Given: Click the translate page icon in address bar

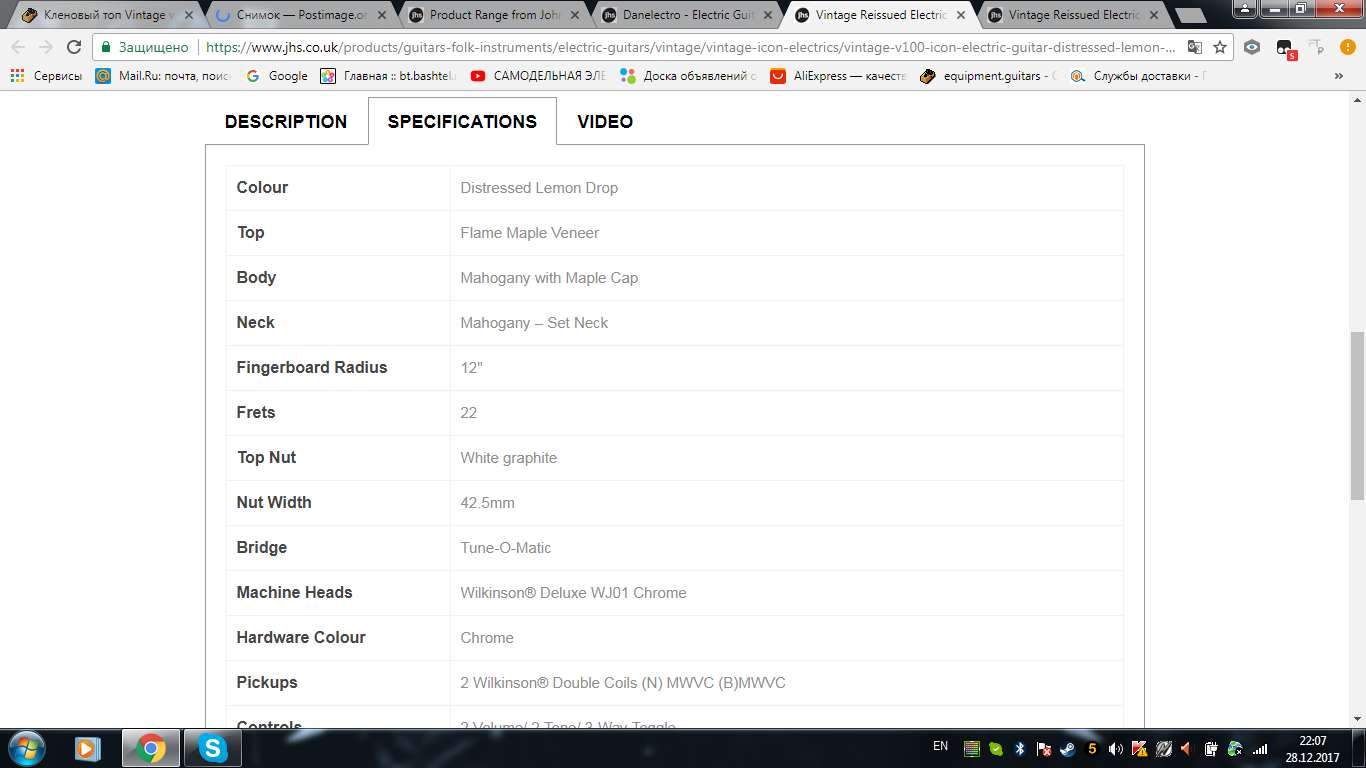Looking at the screenshot, I should [1195, 47].
